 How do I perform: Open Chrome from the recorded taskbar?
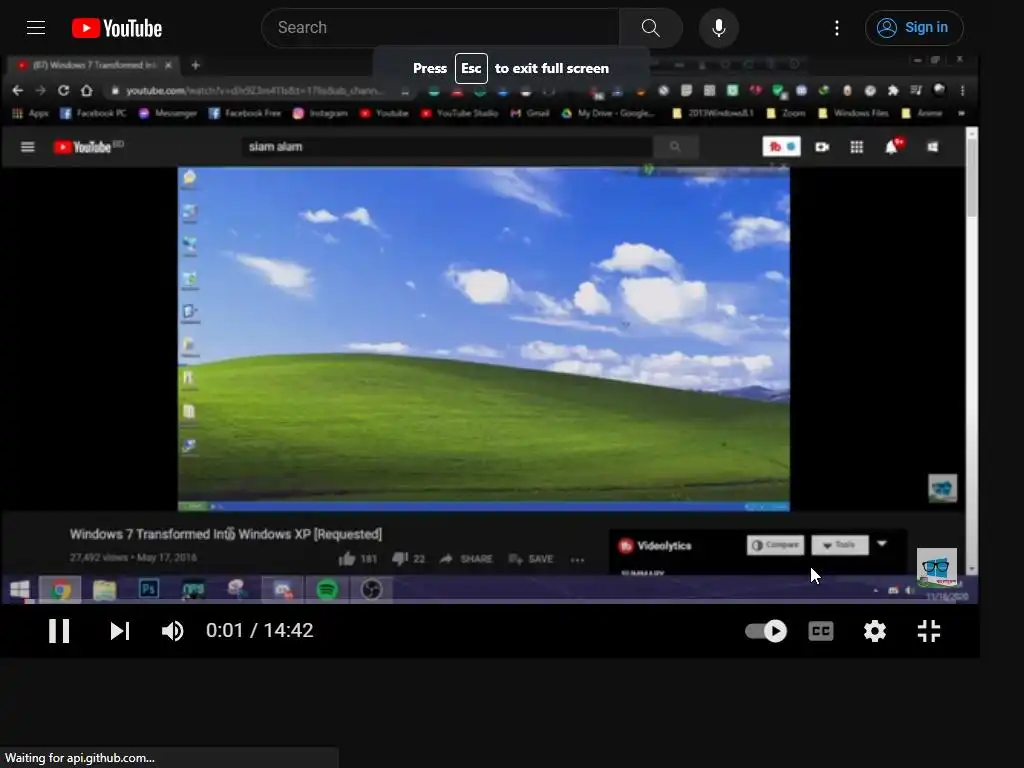[x=60, y=590]
